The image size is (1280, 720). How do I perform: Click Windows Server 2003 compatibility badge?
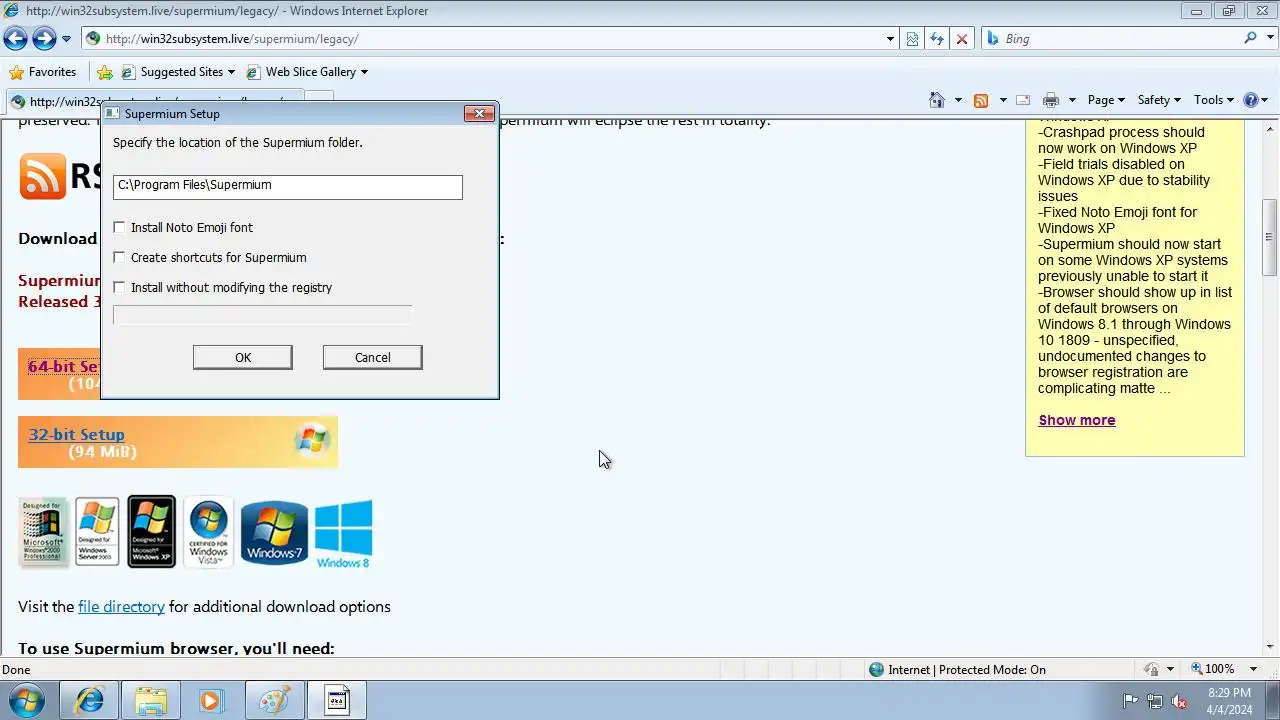(x=97, y=532)
